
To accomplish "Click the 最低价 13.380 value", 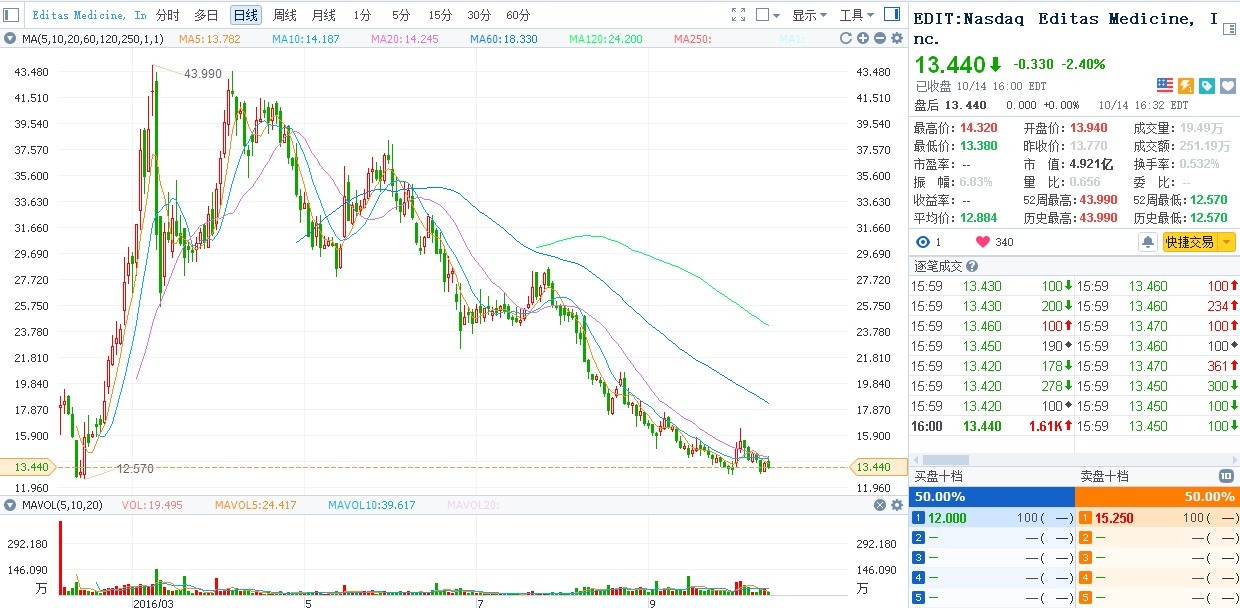I will 979,145.
